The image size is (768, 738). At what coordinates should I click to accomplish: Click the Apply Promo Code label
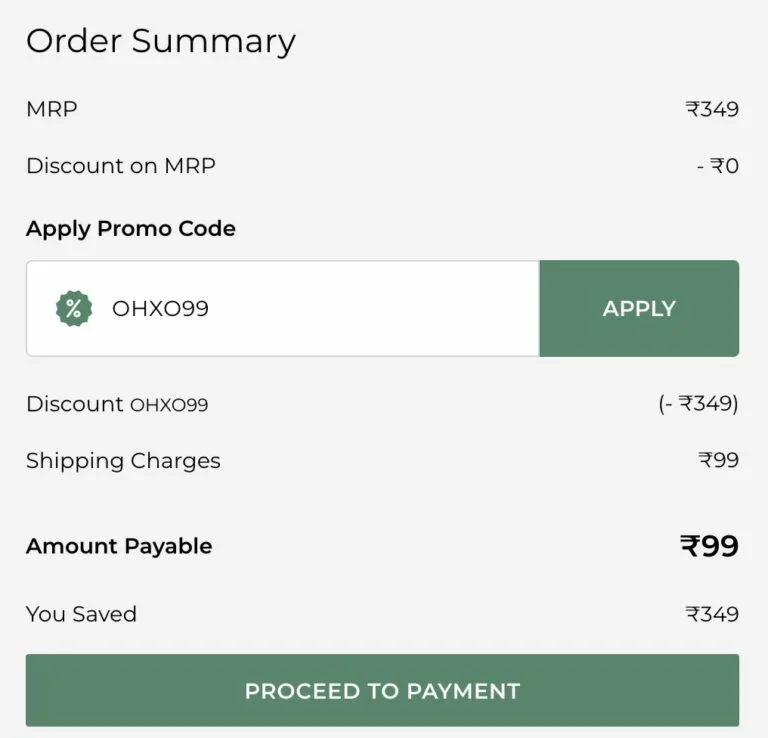(x=131, y=229)
